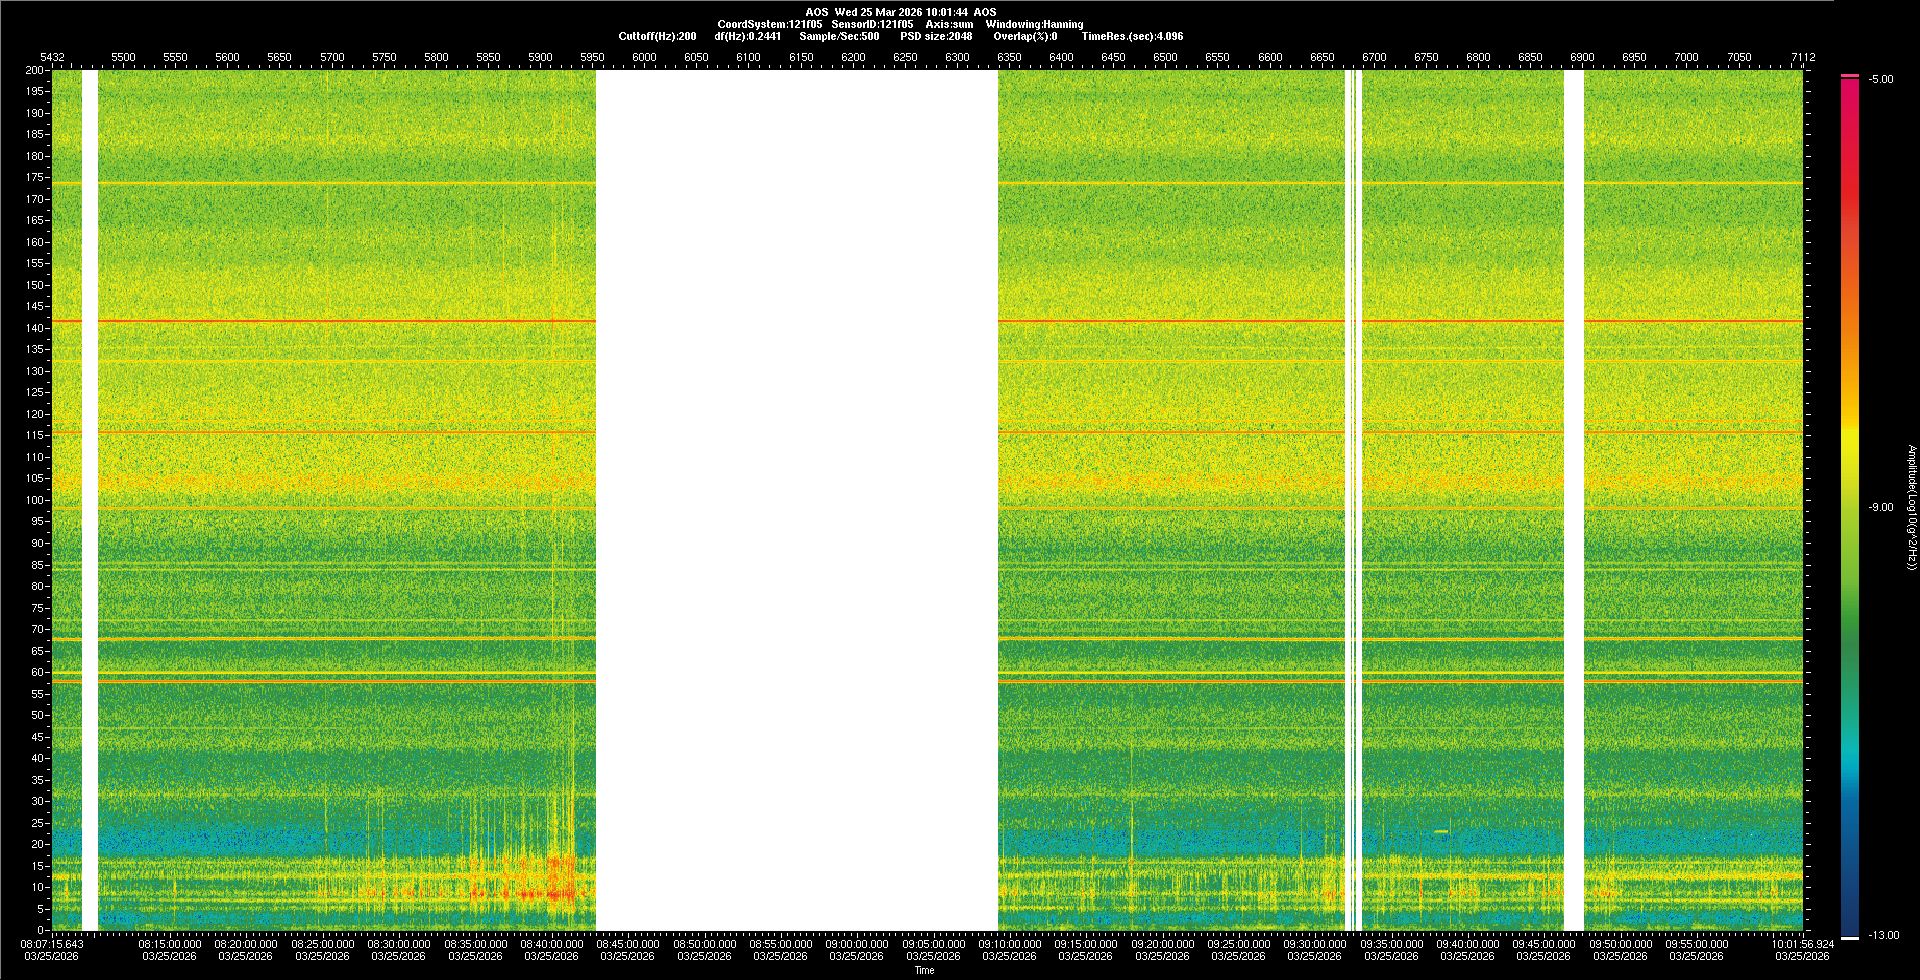Viewport: 1920px width, 980px height.
Task: Click the 08:45:00.000 time axis label
Action: coord(628,944)
